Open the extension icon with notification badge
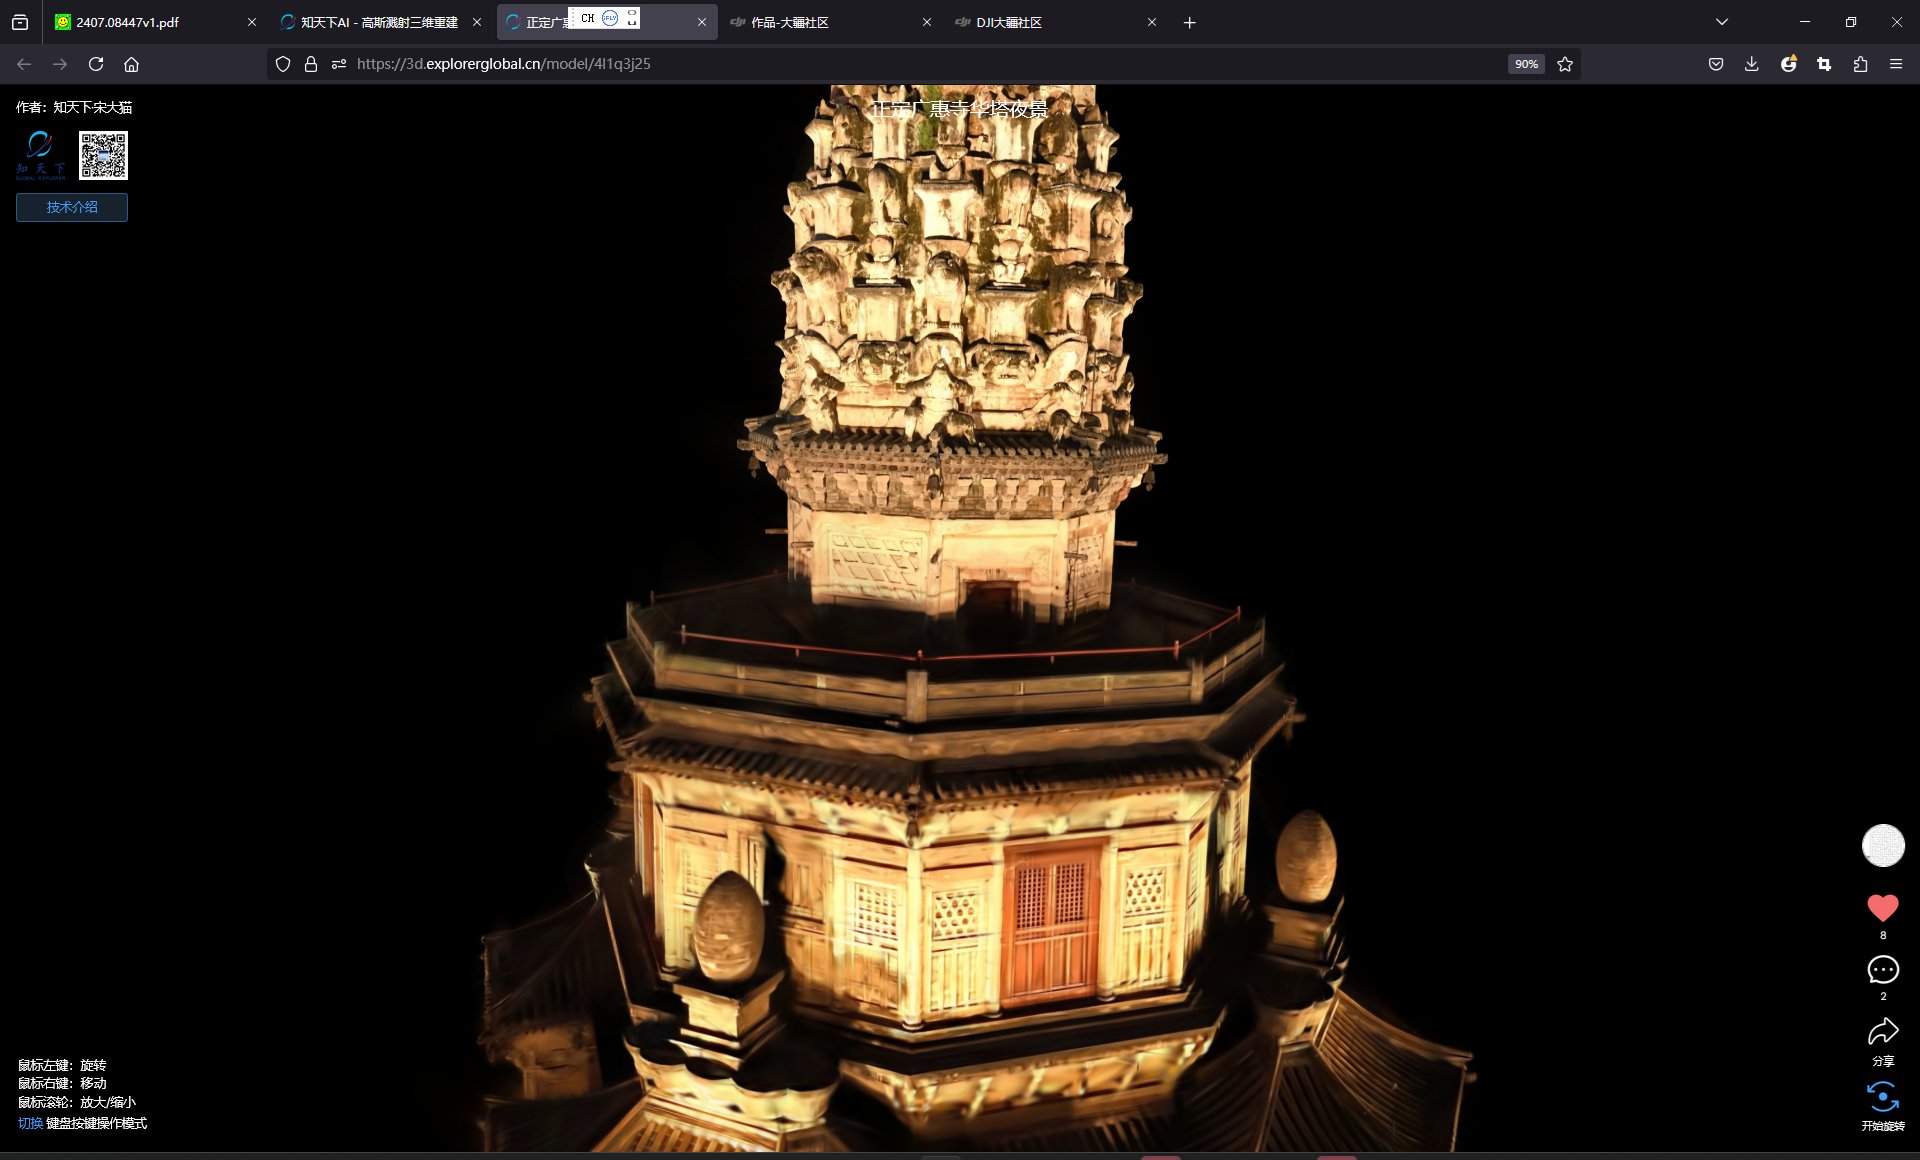The image size is (1920, 1160). point(1788,64)
